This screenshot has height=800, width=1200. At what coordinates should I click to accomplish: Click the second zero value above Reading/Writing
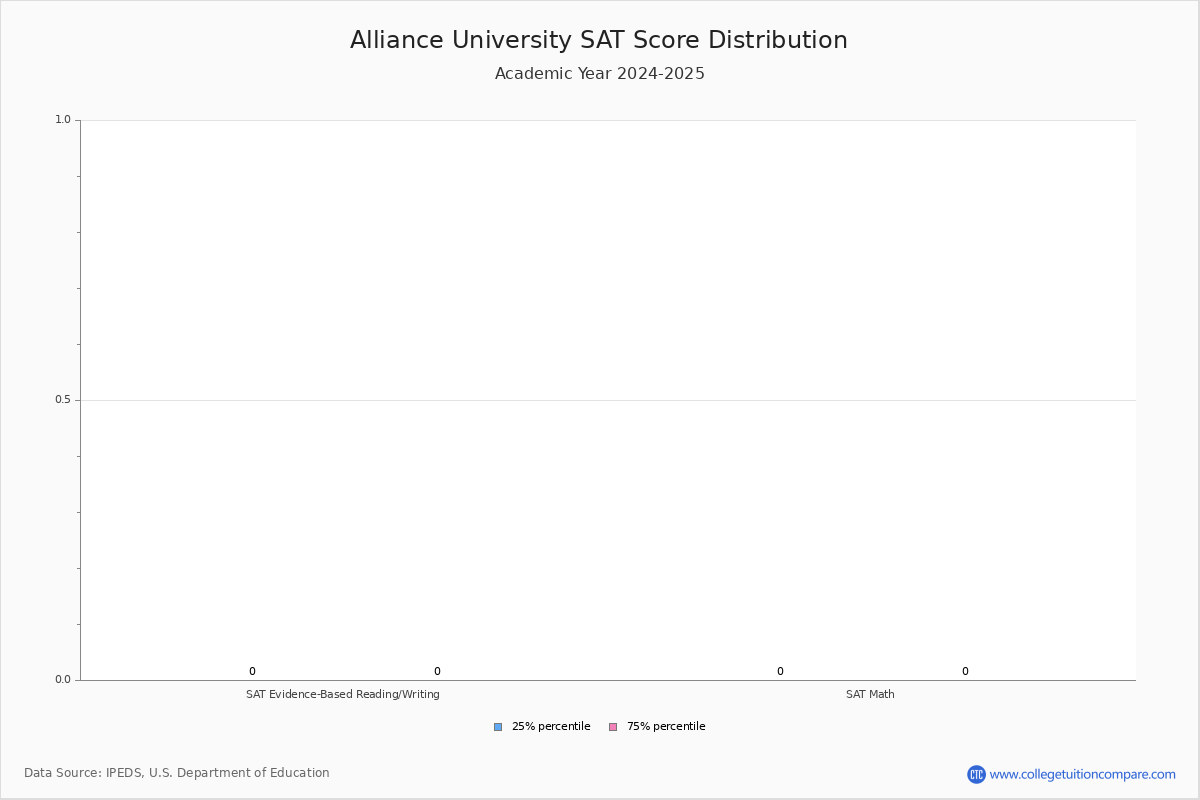[x=437, y=672]
